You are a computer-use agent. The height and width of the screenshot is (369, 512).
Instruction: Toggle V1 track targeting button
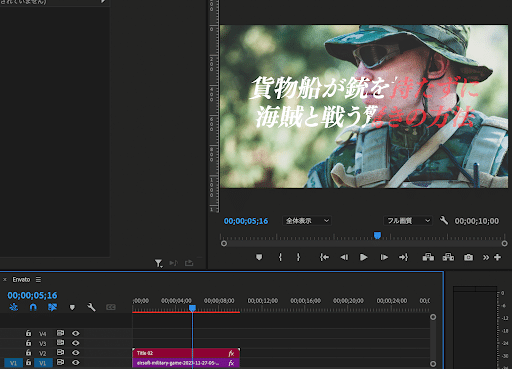(x=43, y=363)
